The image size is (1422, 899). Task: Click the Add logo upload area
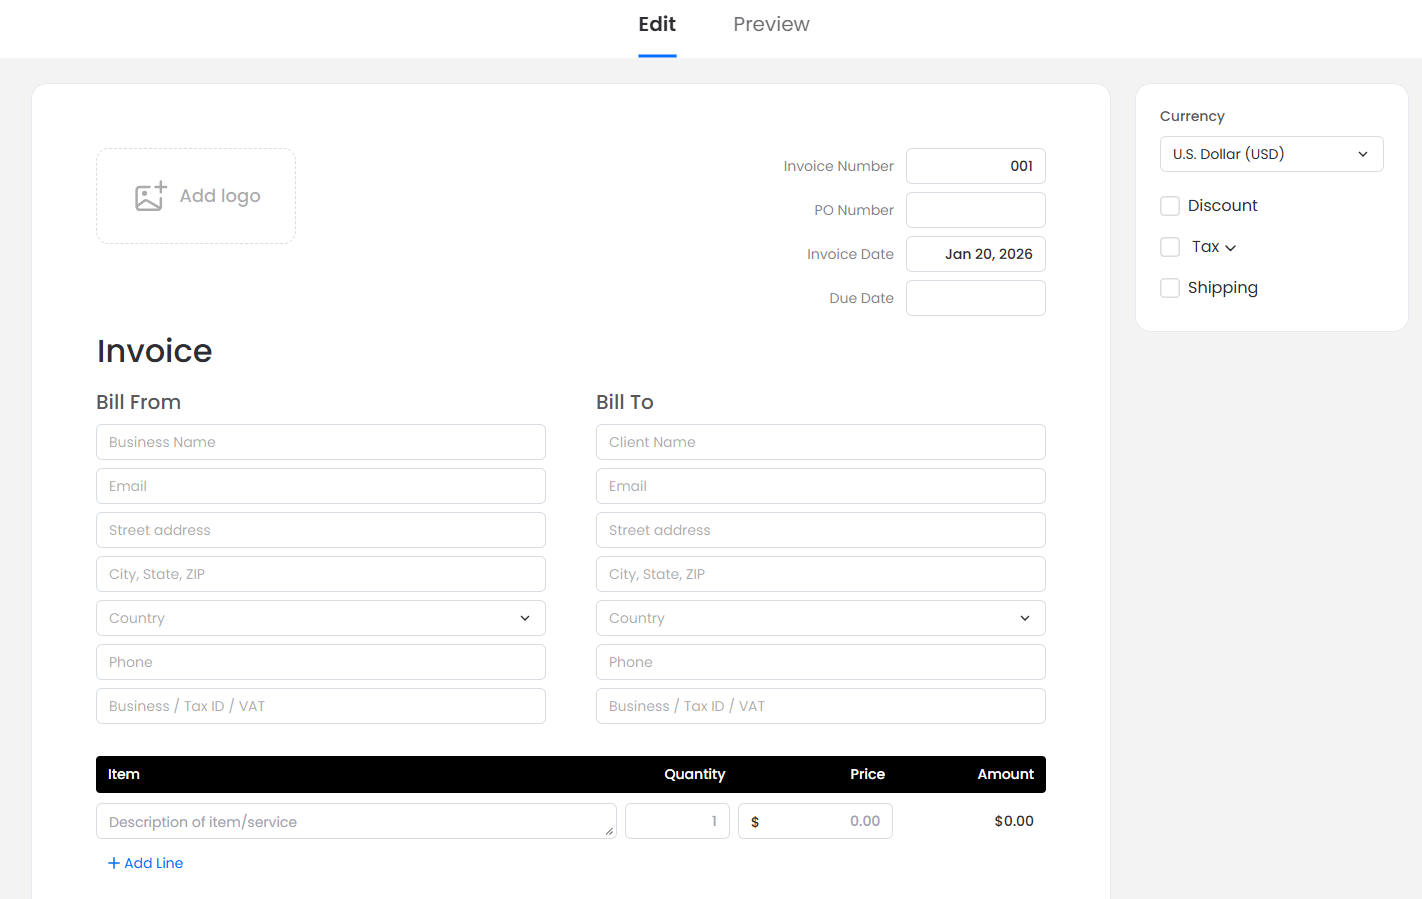196,196
